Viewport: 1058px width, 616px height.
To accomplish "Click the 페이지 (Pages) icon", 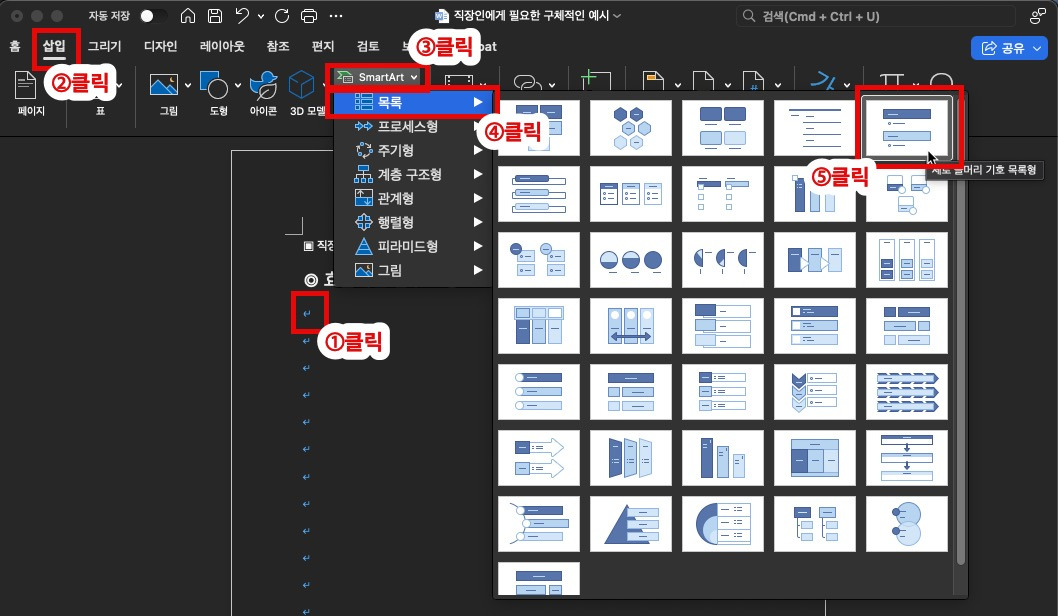I will (26, 86).
